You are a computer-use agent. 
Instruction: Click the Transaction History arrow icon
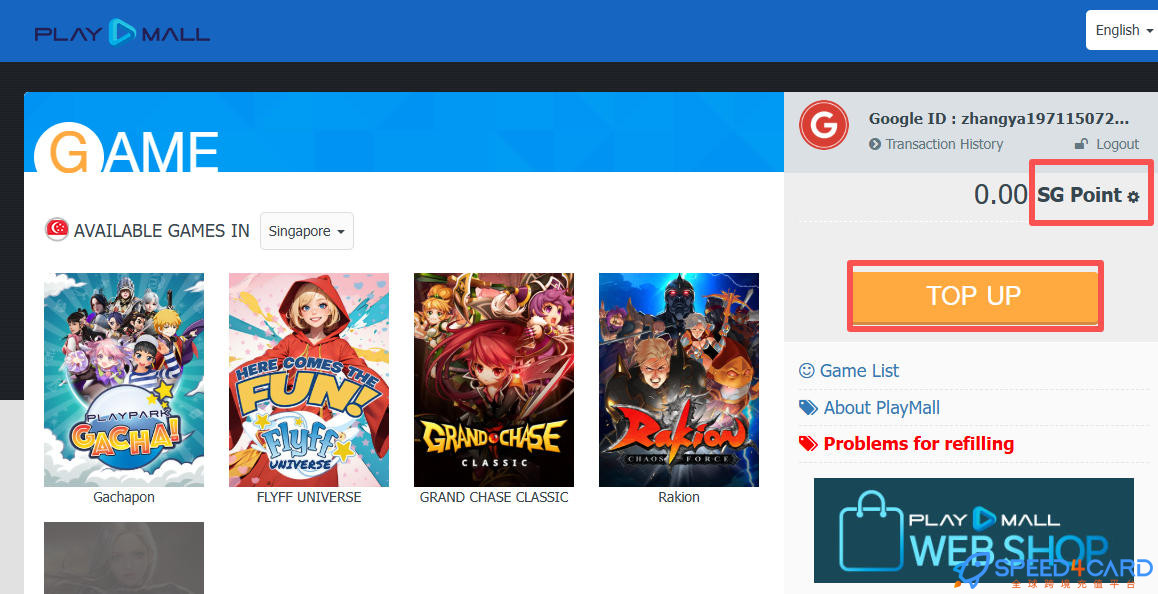coord(875,144)
